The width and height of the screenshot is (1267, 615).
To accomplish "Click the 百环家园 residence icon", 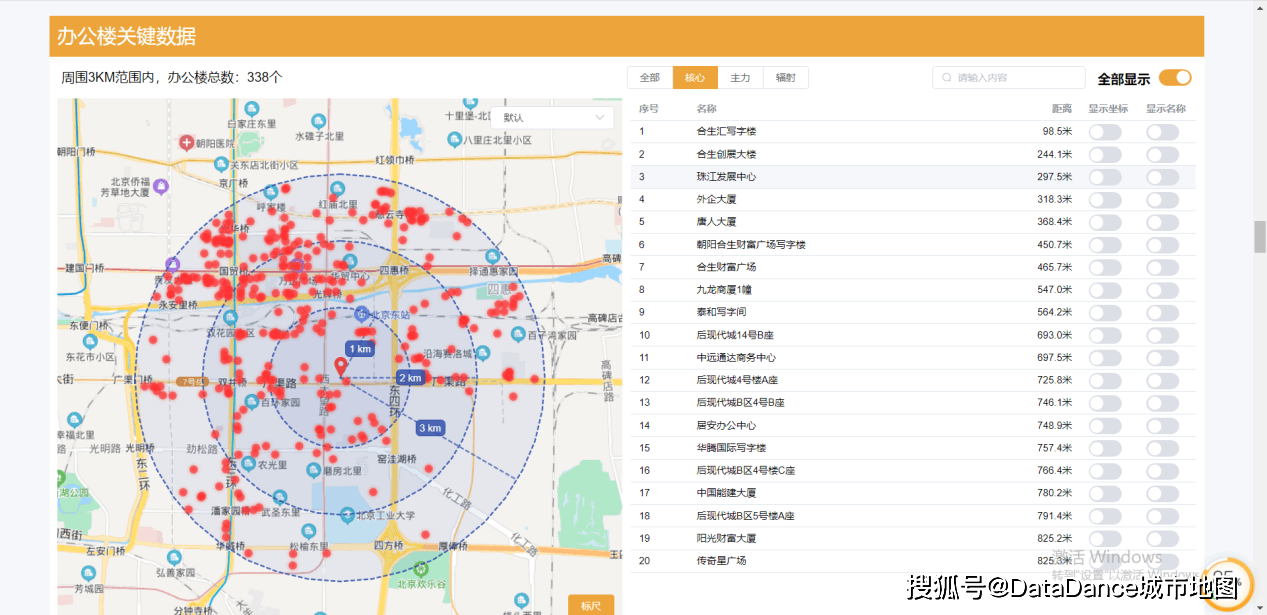I will pos(251,401).
